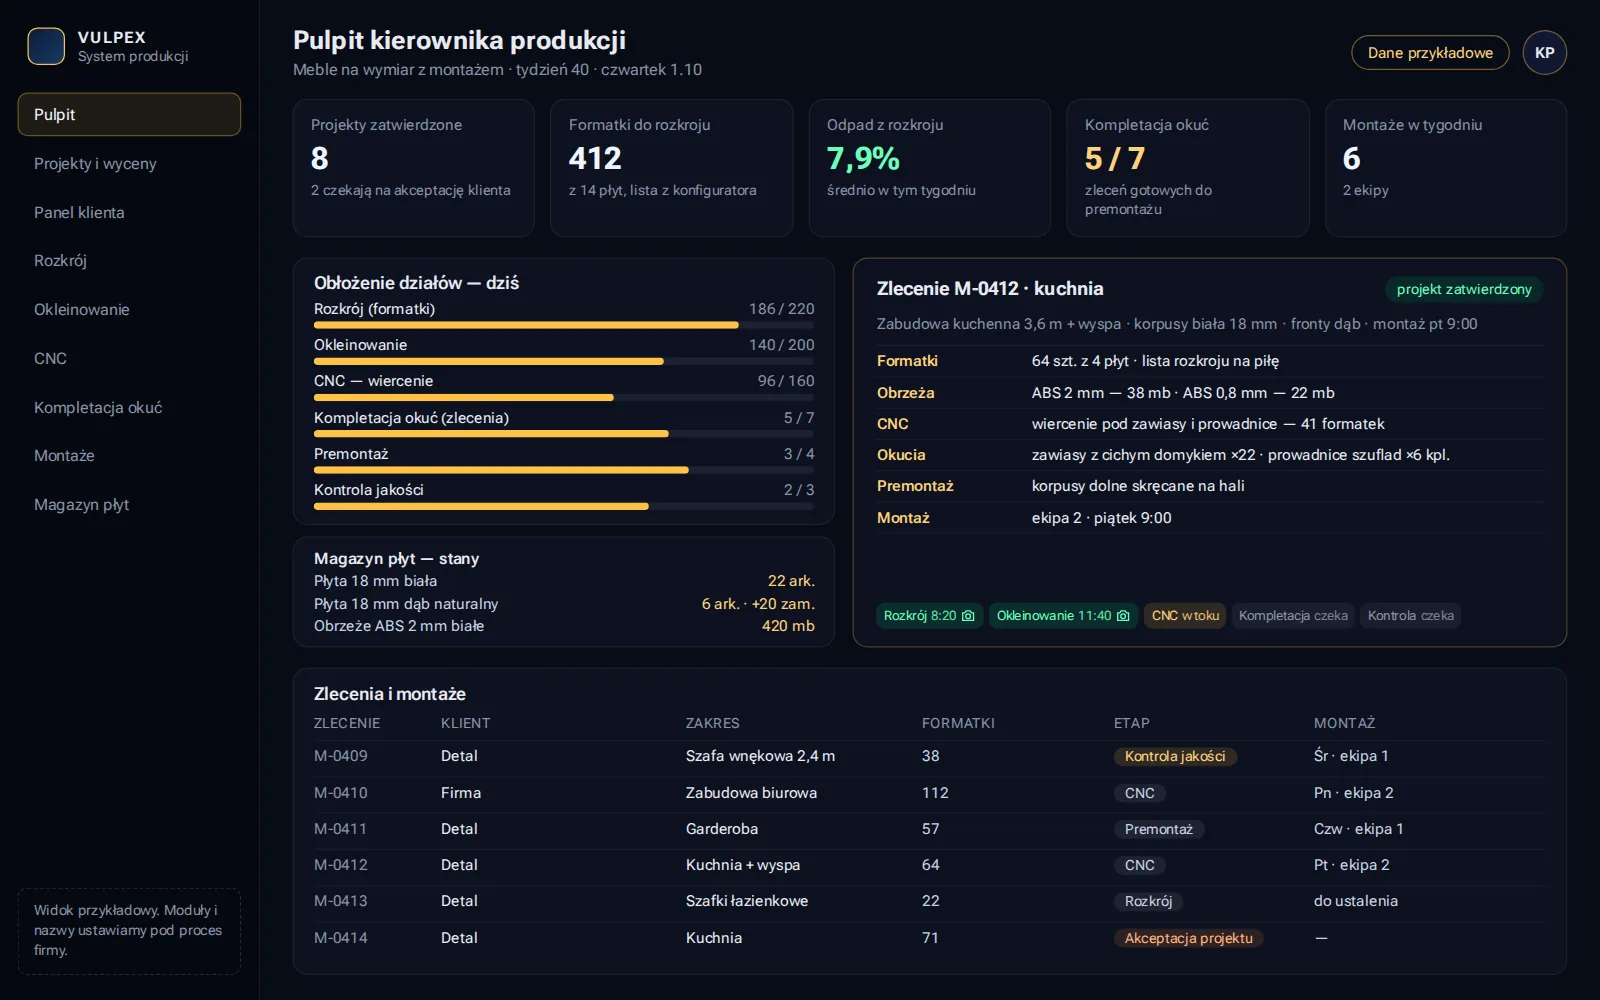The width and height of the screenshot is (1600, 1000).
Task: Open Projekty i wyceny section
Action: [x=129, y=163]
